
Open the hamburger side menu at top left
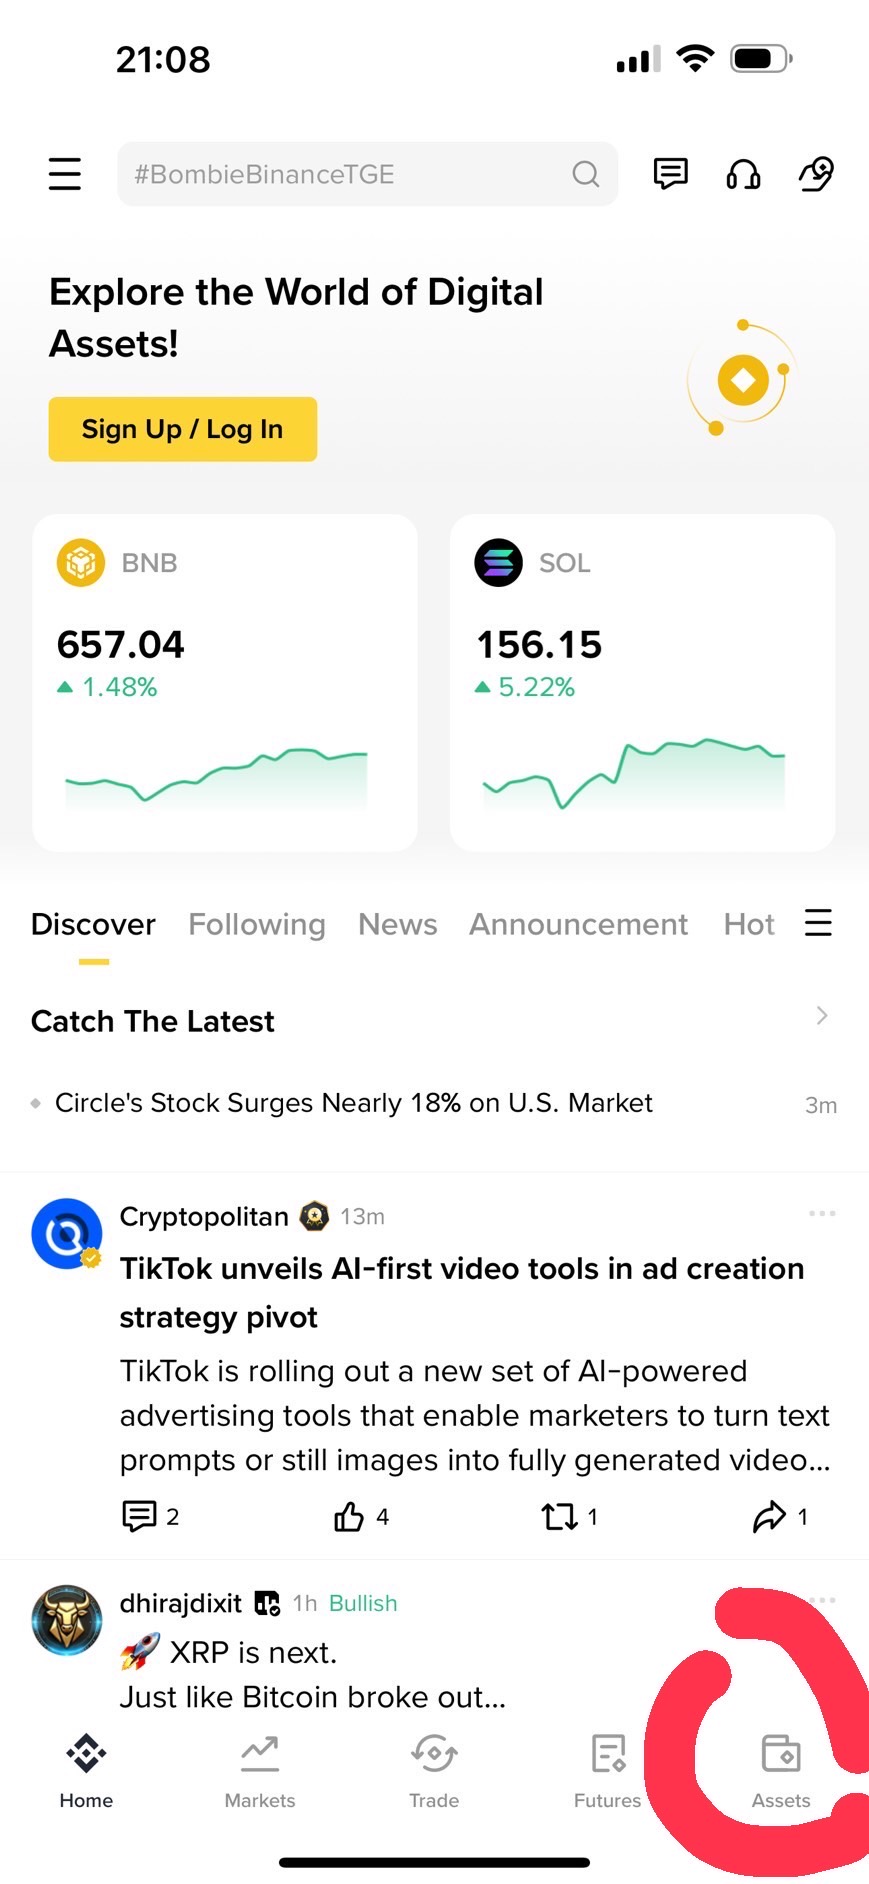[x=65, y=174]
